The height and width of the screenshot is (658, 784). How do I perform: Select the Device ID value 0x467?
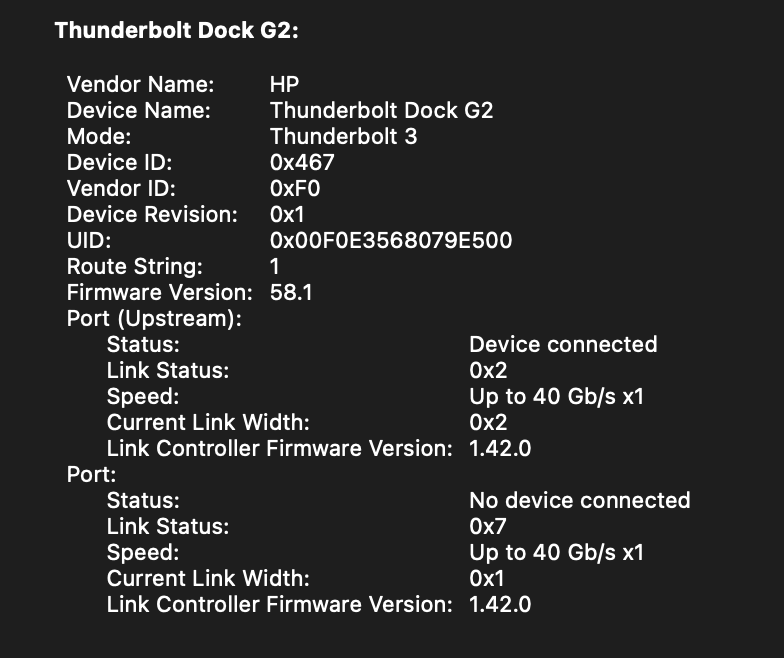(302, 162)
